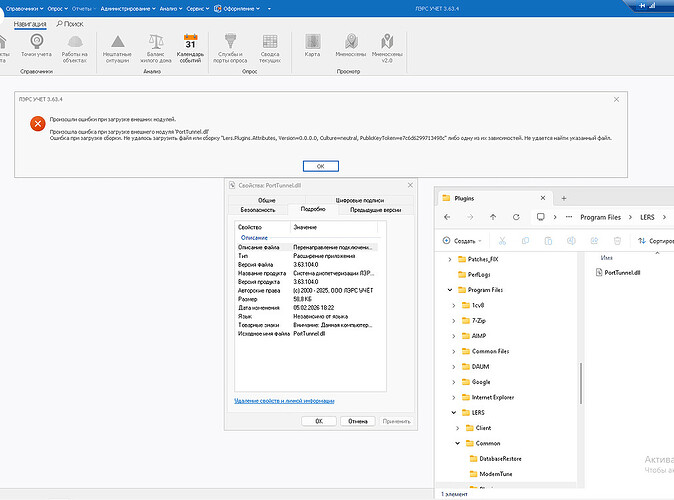The image size is (674, 500).
Task: Switch to the Безопасность tab
Action: pyautogui.click(x=257, y=210)
